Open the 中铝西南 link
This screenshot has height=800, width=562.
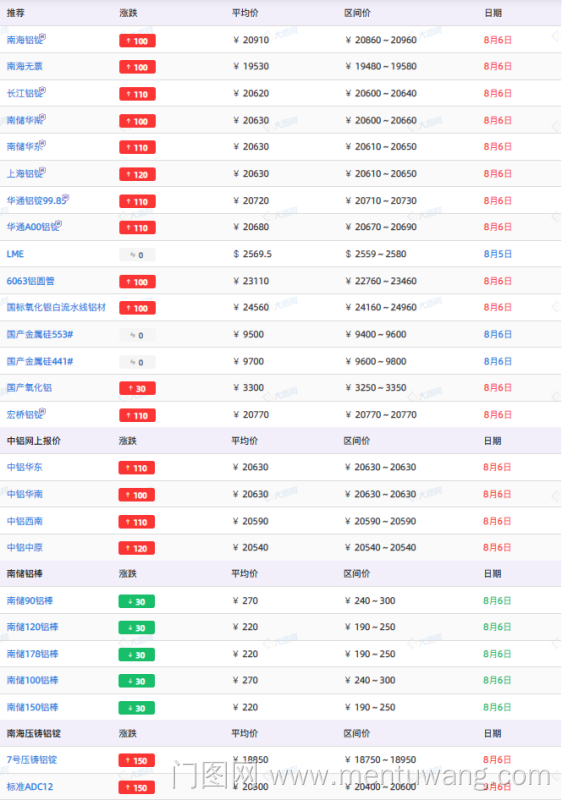[24, 521]
